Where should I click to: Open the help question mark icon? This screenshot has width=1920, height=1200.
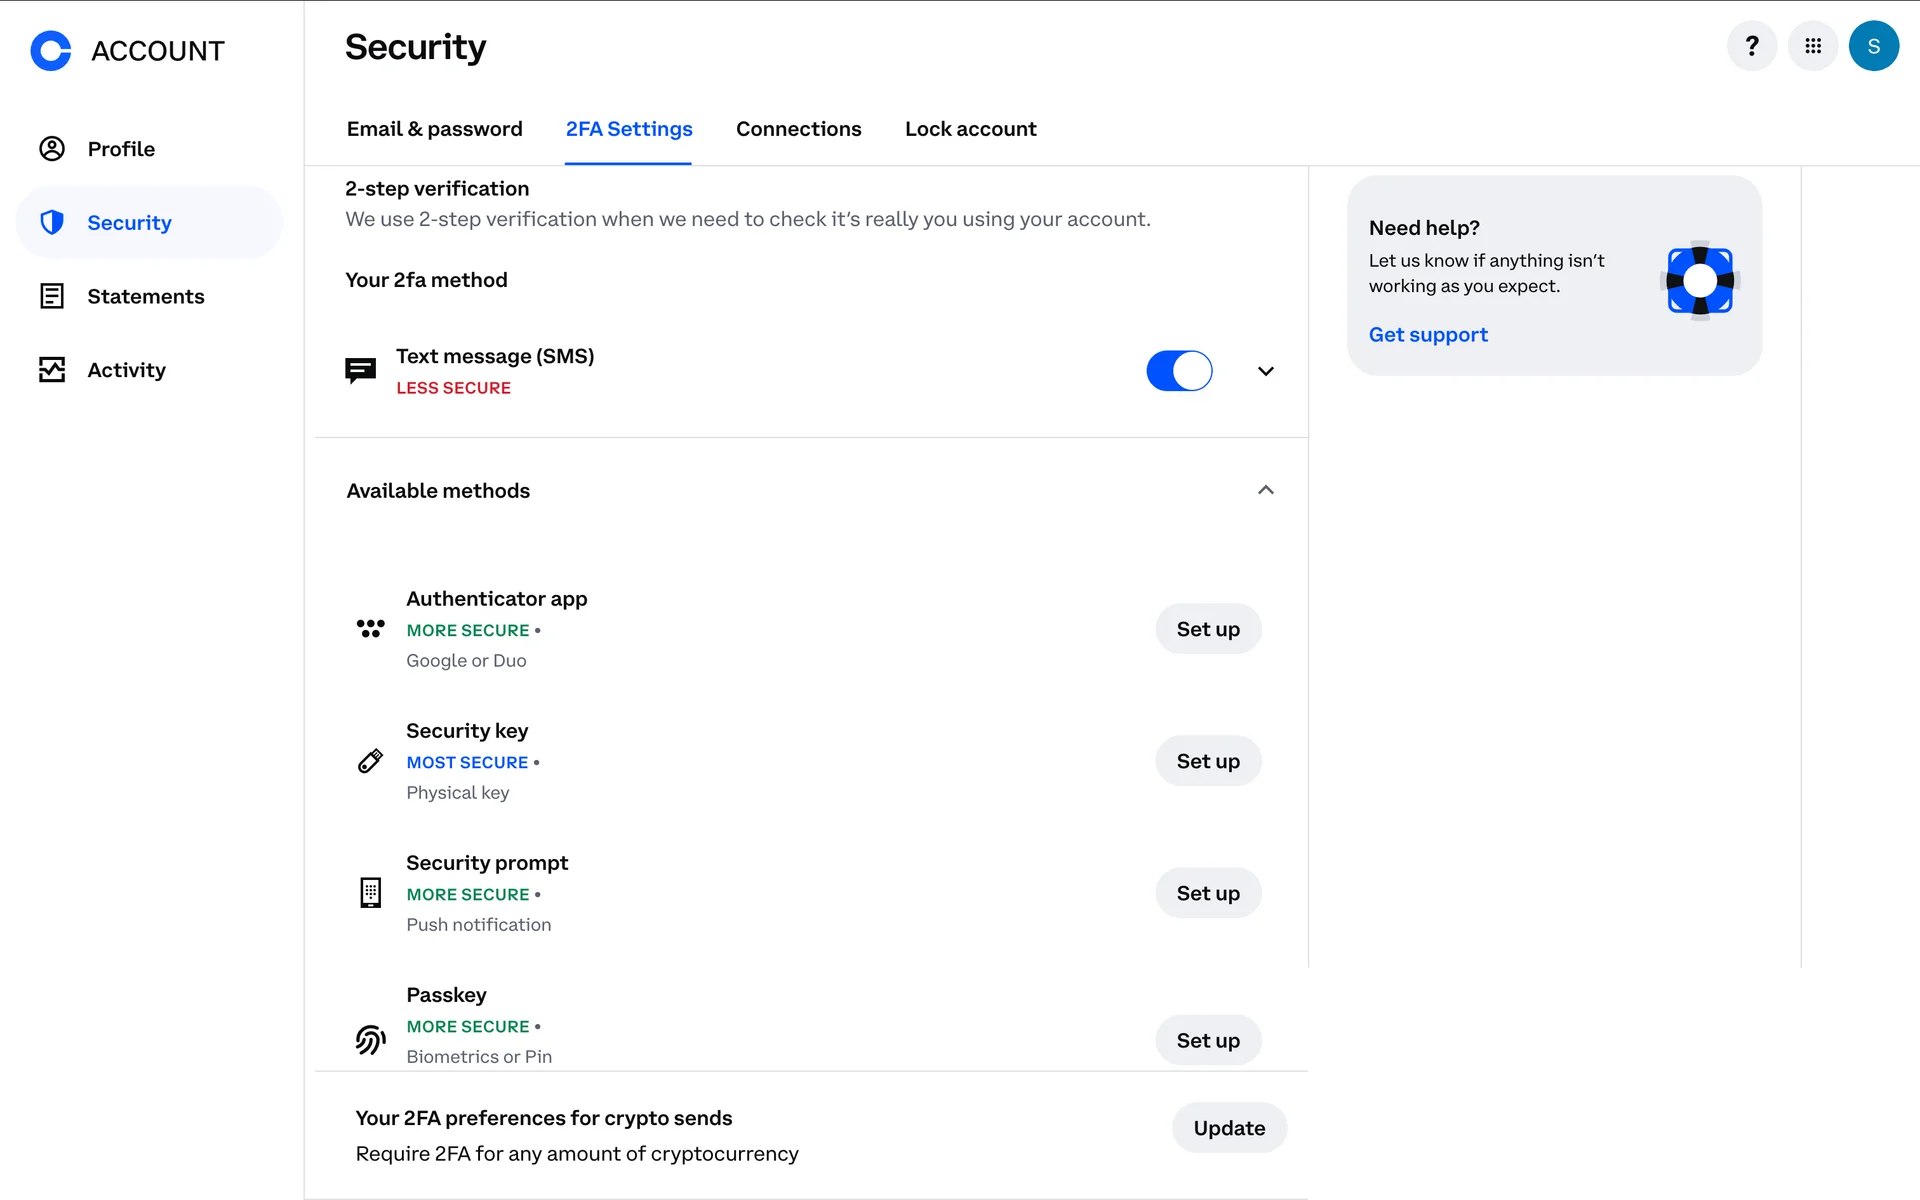[1751, 46]
